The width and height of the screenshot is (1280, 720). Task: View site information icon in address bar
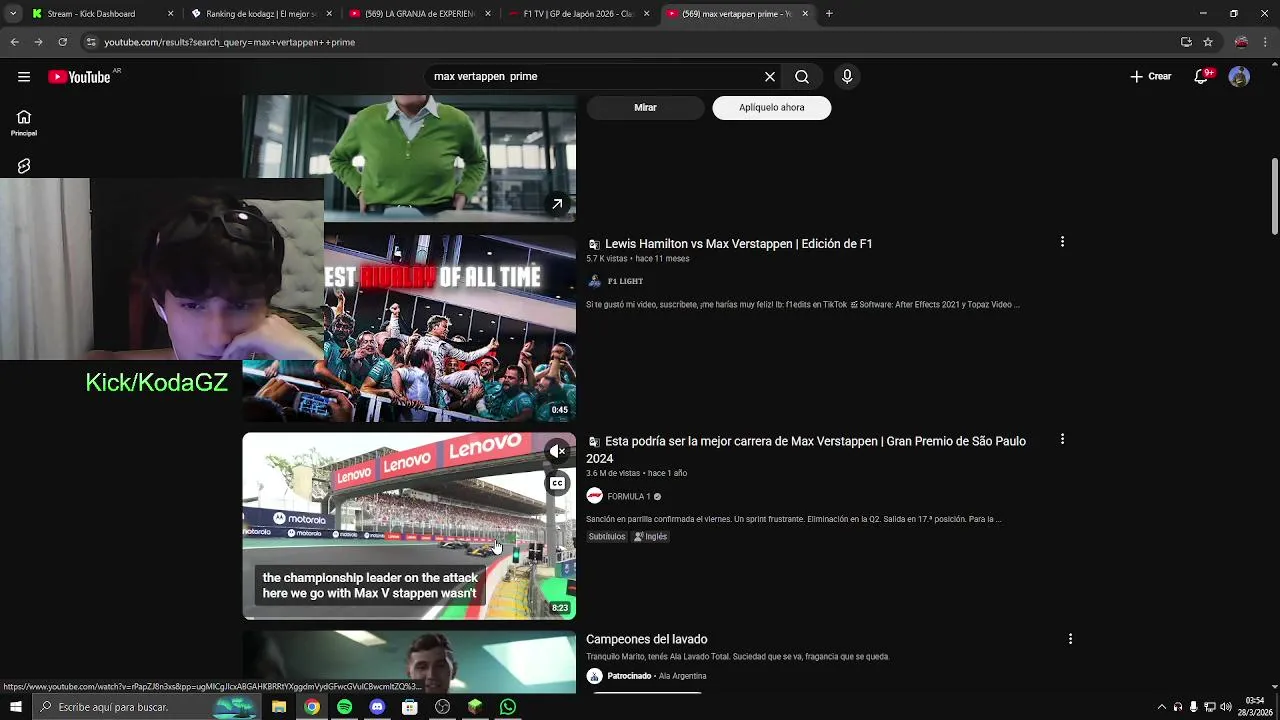pyautogui.click(x=91, y=42)
